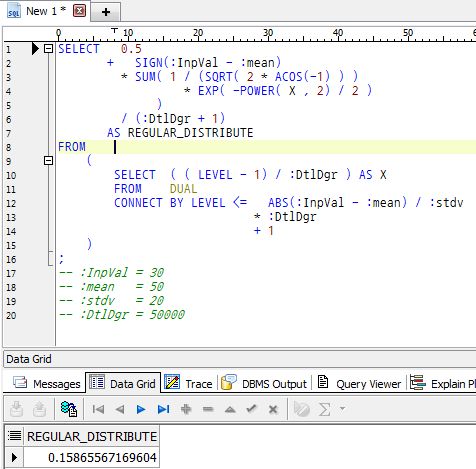Jump to the last record
Viewport: 476px width, 469px height.
[x=163, y=409]
